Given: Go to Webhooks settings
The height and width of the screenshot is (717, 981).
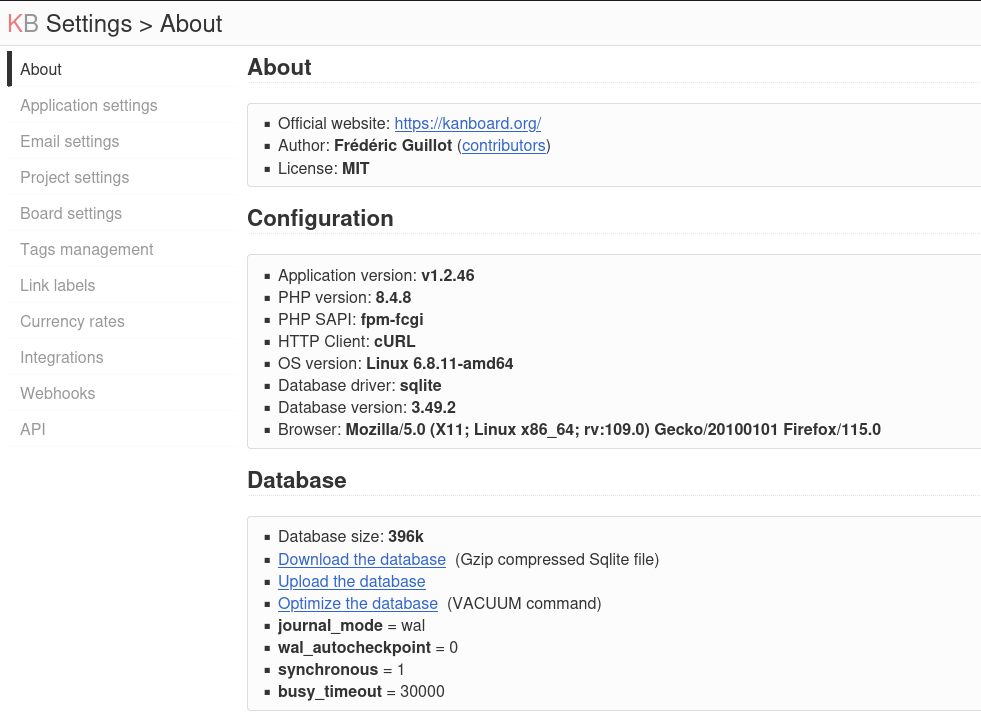Looking at the screenshot, I should point(58,394).
